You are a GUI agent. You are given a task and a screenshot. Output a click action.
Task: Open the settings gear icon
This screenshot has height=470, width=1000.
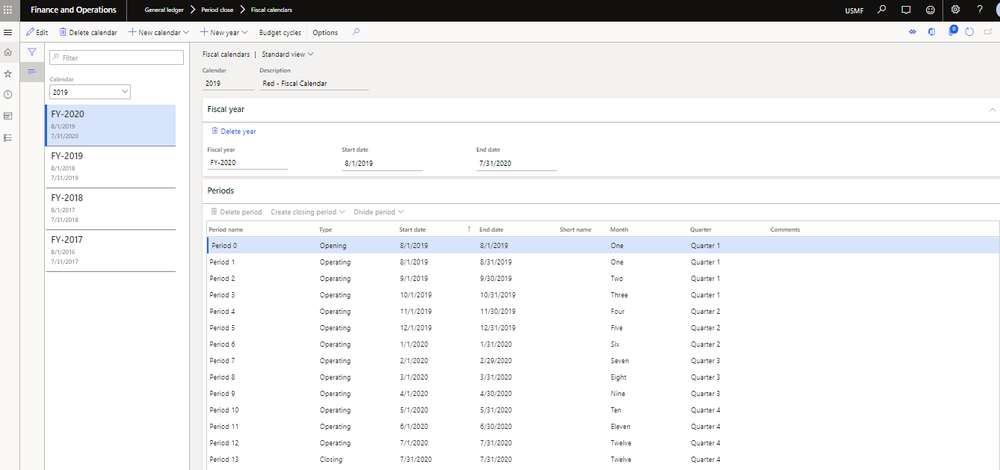point(955,10)
